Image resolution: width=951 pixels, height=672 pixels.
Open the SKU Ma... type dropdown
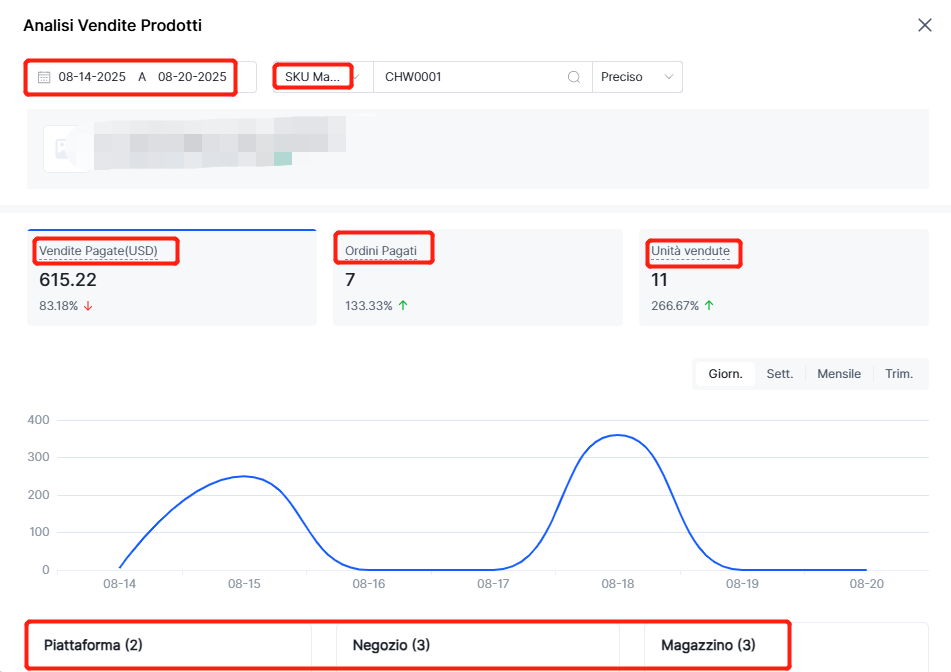click(x=322, y=77)
